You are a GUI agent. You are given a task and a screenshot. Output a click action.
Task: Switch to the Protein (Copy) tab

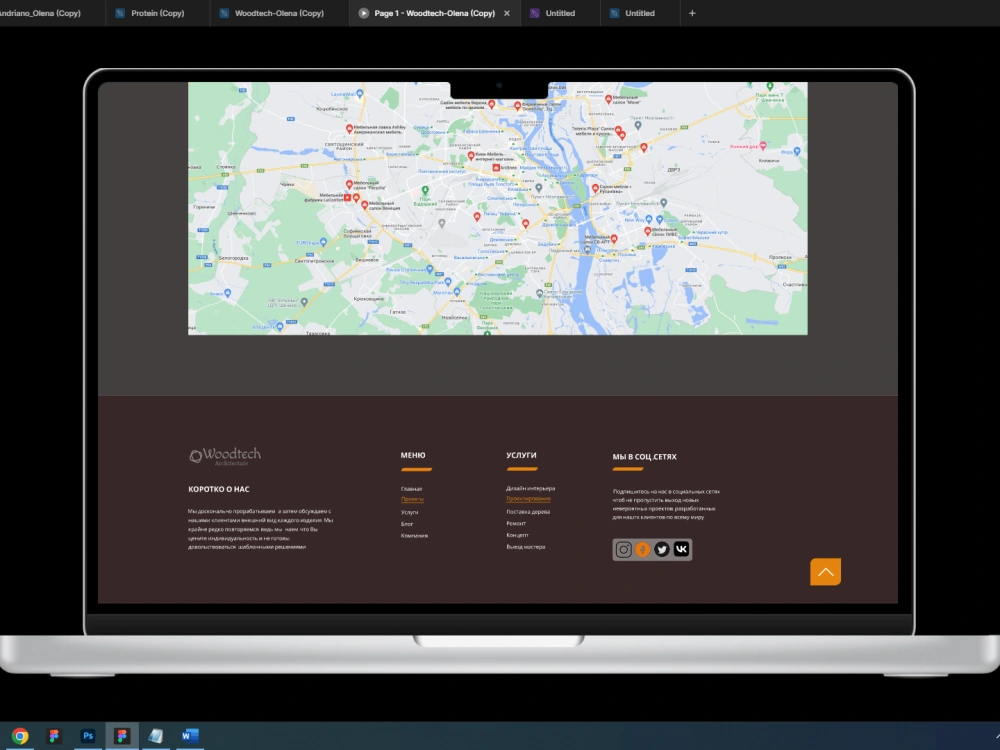pos(158,13)
